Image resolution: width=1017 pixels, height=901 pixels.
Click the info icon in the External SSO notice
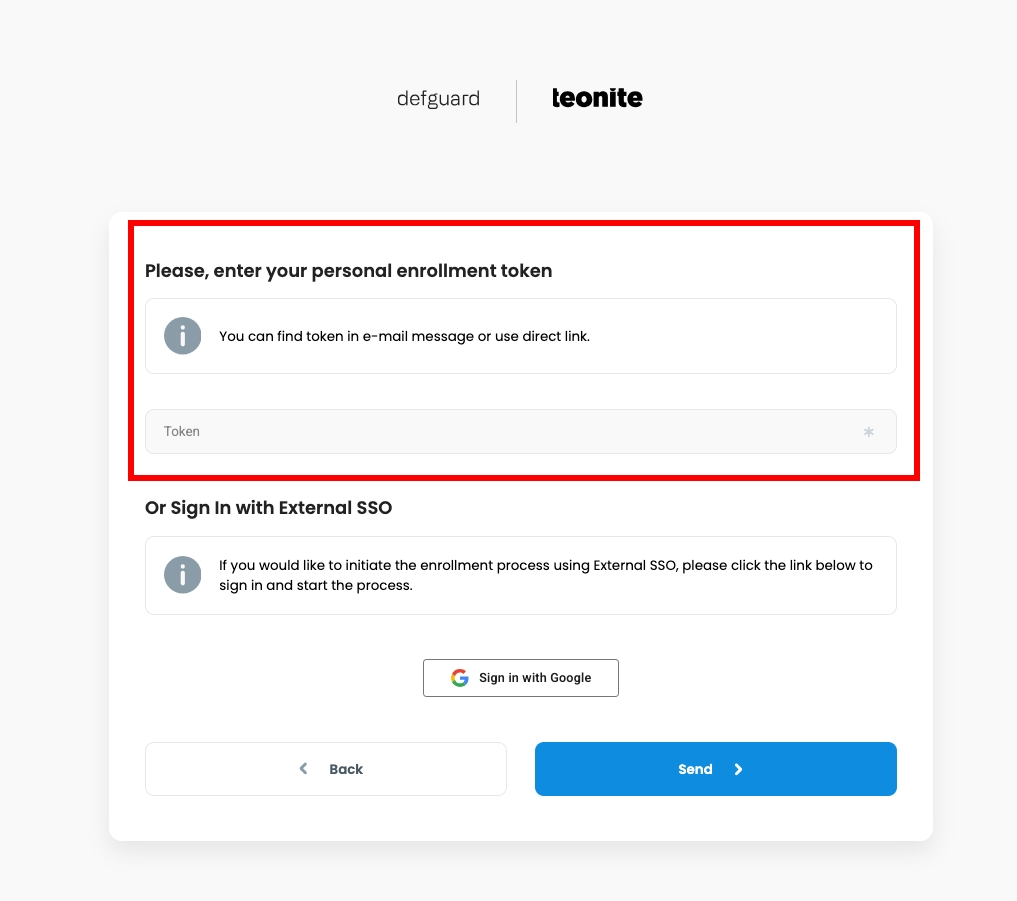pyautogui.click(x=183, y=575)
